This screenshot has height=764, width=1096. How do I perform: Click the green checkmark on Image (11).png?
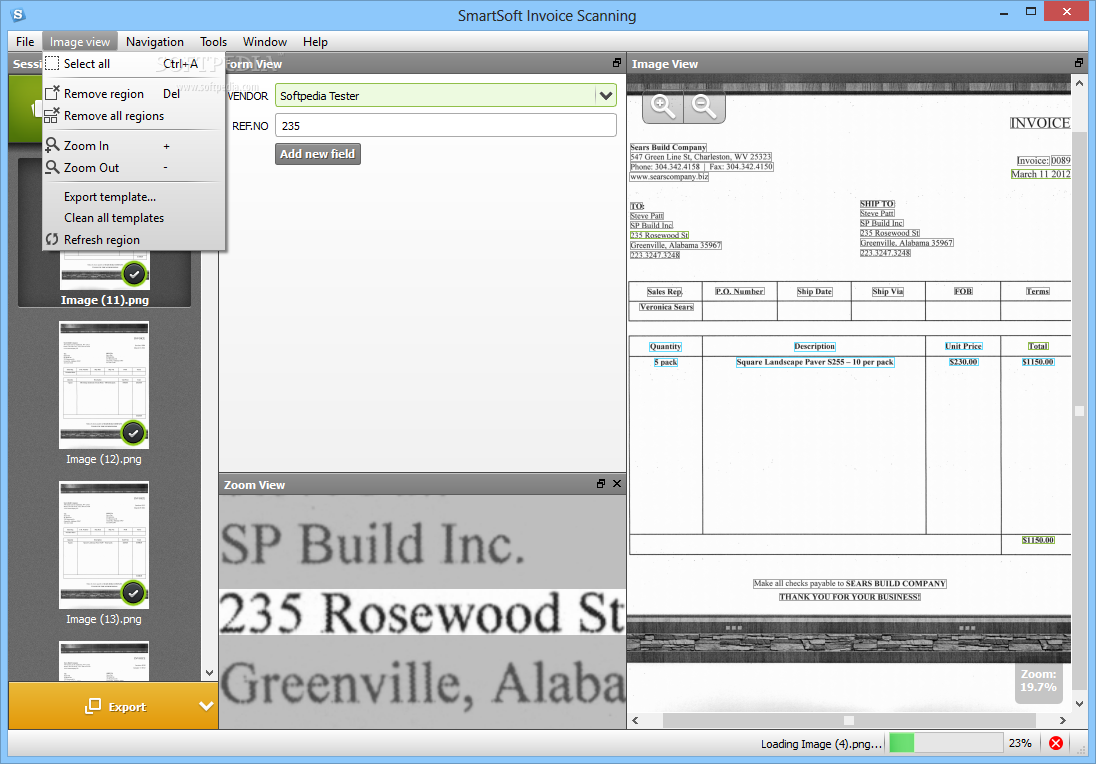point(134,274)
